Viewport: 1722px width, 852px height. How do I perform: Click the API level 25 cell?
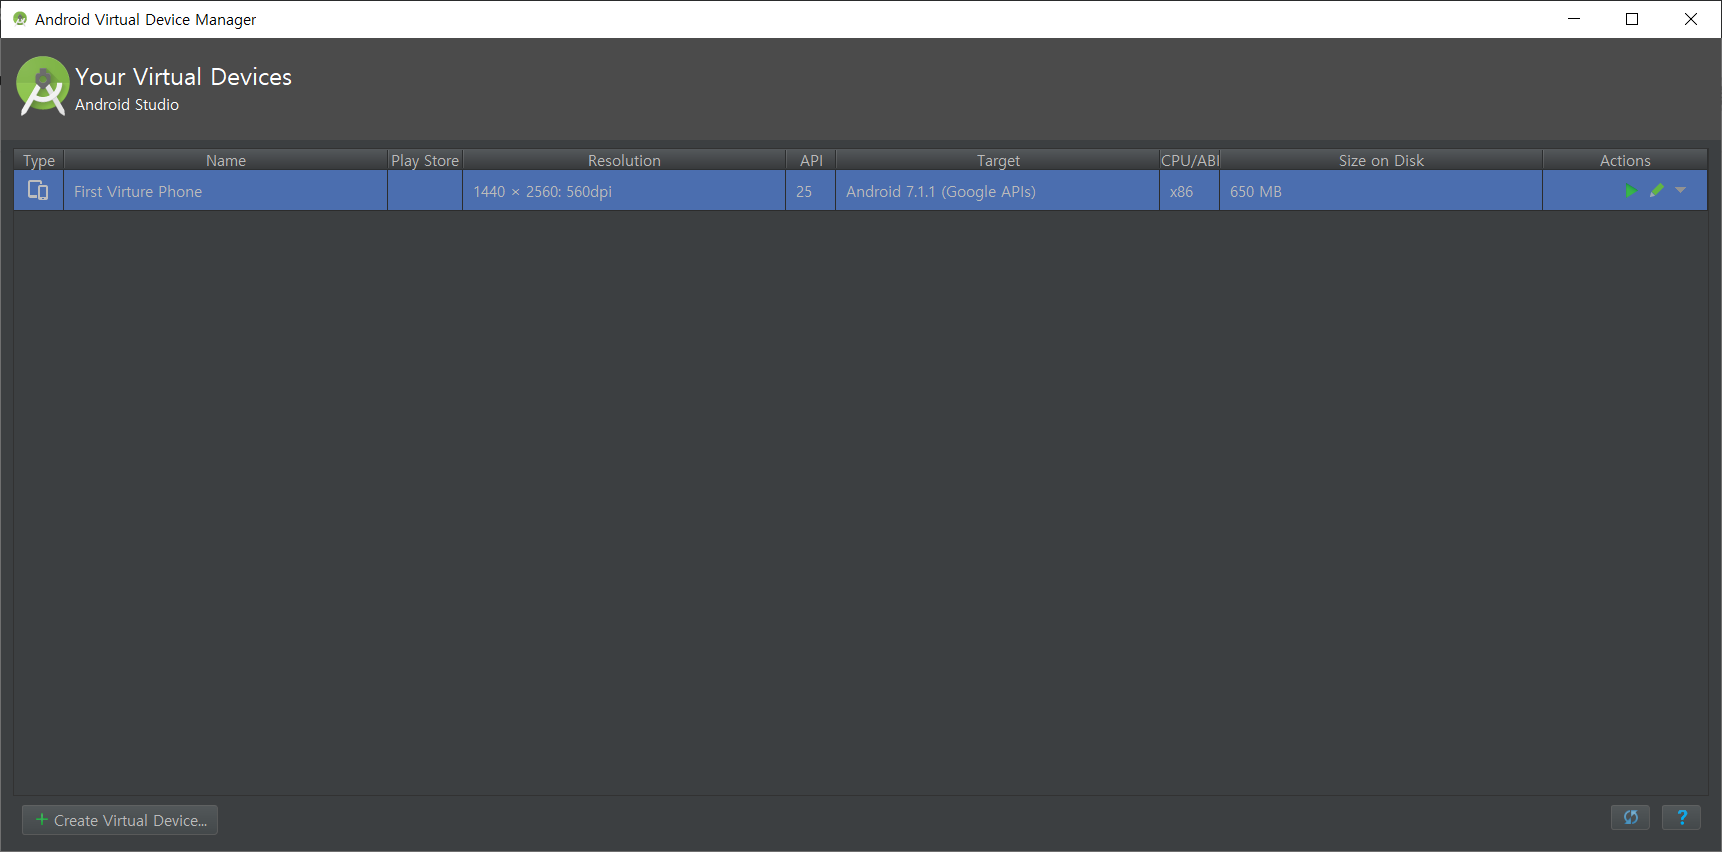[811, 191]
